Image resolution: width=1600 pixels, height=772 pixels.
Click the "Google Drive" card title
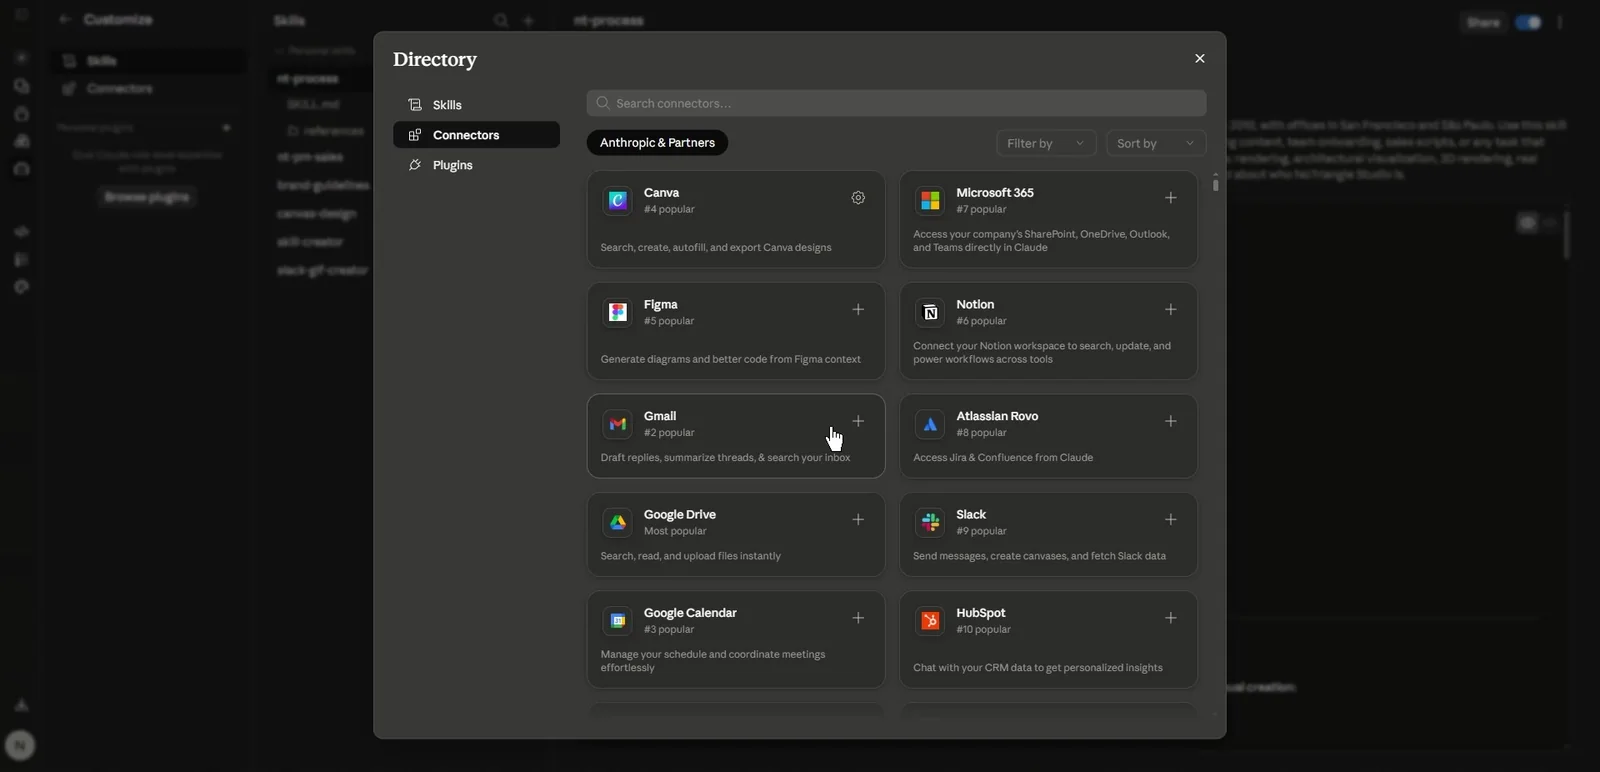(680, 515)
